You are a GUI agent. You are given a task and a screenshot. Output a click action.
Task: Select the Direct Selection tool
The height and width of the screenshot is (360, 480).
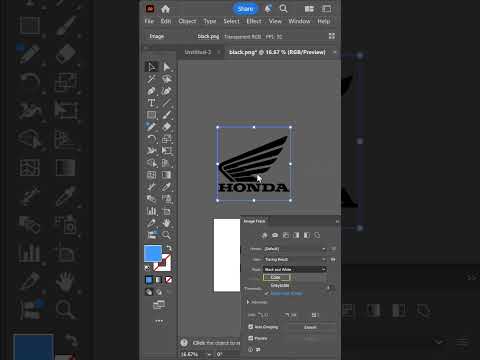click(x=167, y=67)
